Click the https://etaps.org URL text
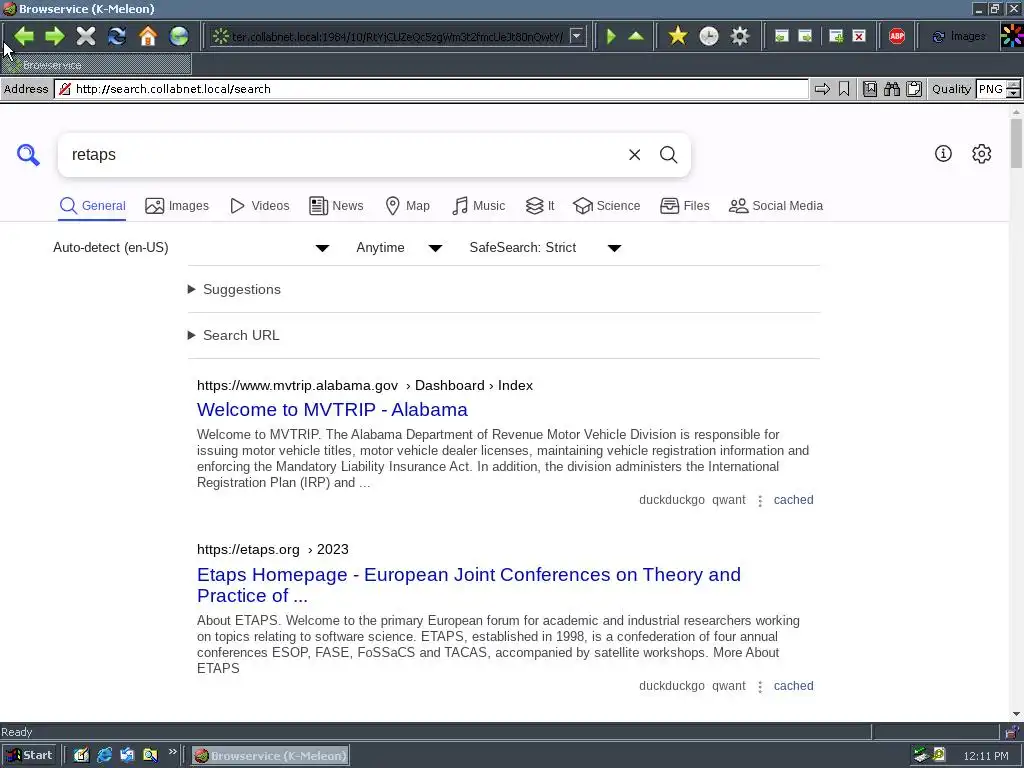This screenshot has height=768, width=1024. (x=248, y=549)
